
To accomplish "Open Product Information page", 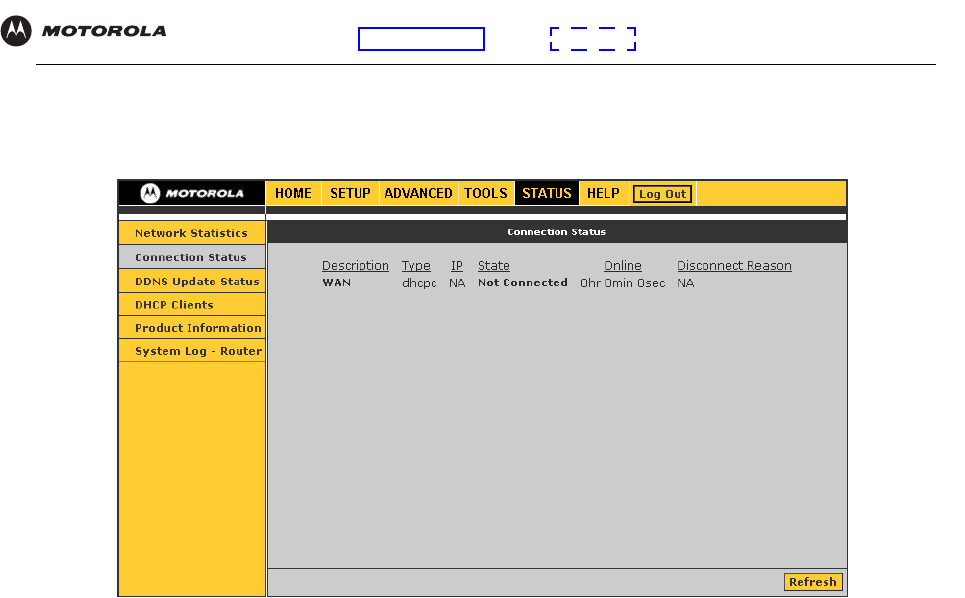I will point(191,328).
